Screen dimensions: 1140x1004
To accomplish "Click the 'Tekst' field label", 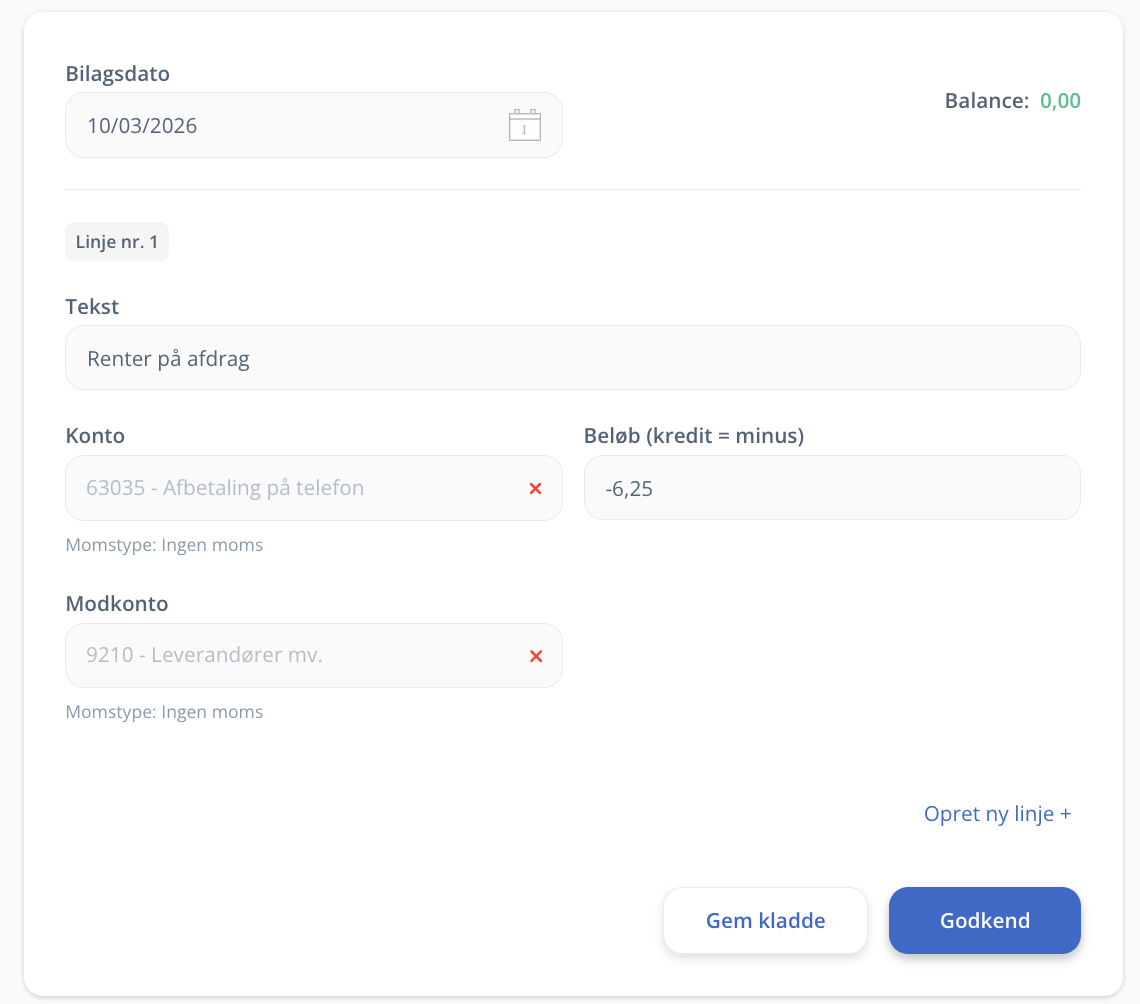I will pos(92,307).
